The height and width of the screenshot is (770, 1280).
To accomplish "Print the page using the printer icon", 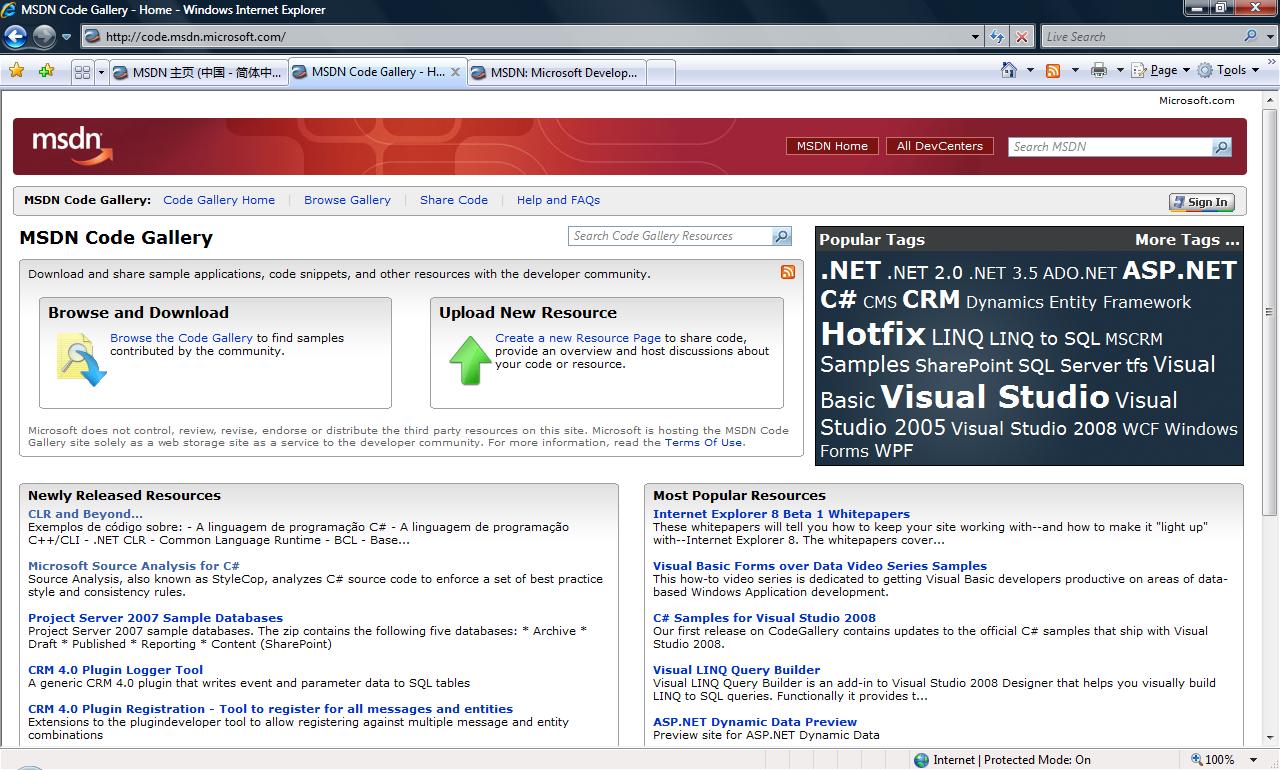I will pyautogui.click(x=1099, y=70).
